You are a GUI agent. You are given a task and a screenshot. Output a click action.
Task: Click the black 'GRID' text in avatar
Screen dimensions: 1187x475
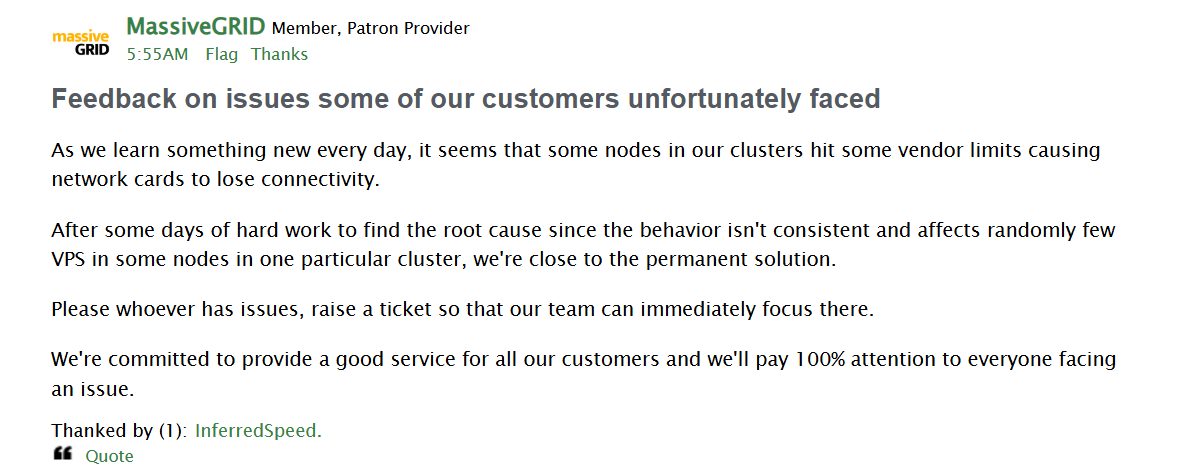pos(92,51)
